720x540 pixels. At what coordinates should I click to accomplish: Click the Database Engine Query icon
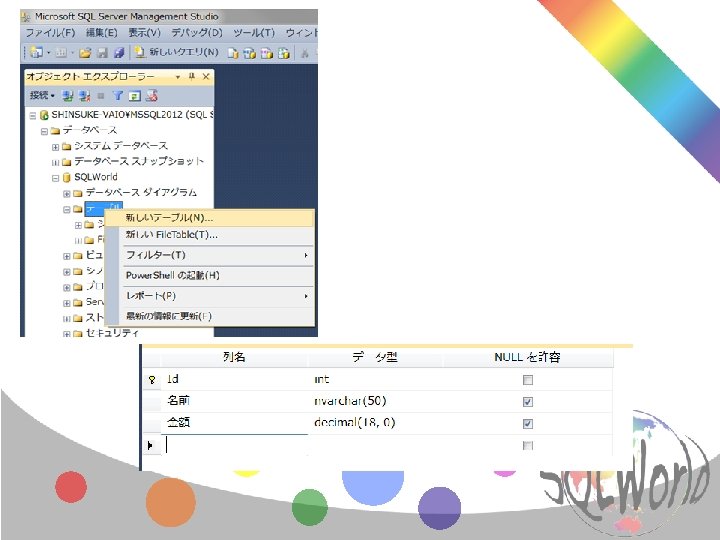point(233,53)
